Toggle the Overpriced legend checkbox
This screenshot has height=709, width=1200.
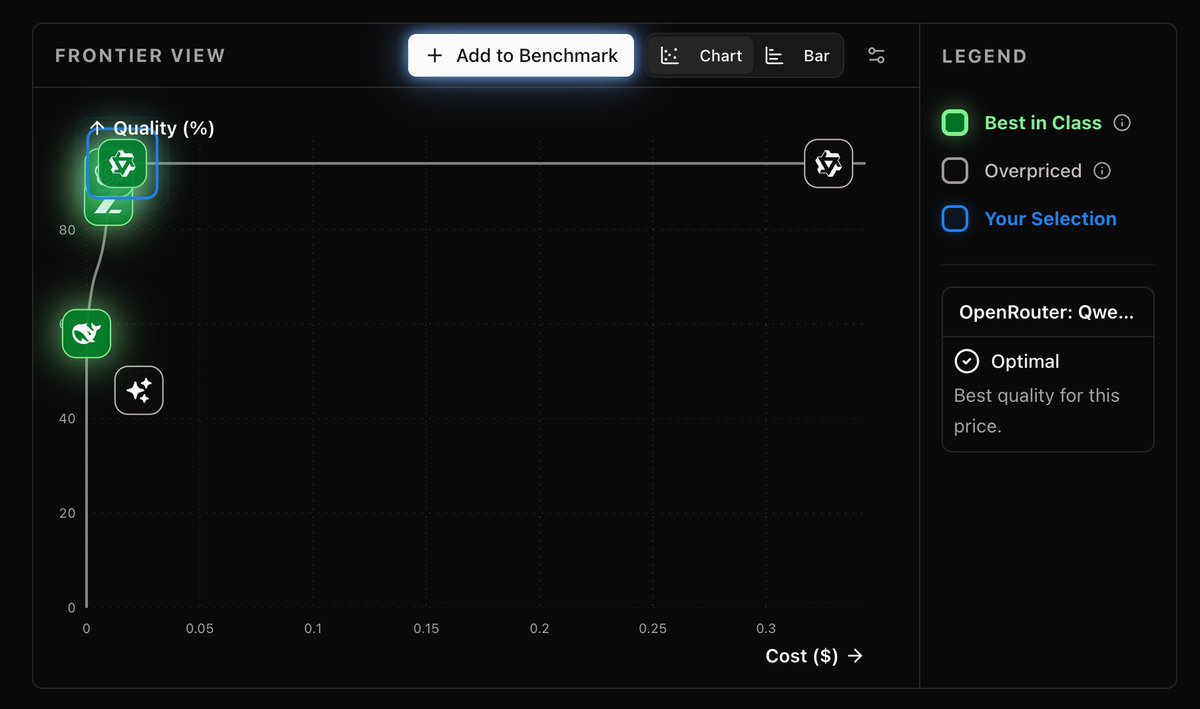coord(955,171)
